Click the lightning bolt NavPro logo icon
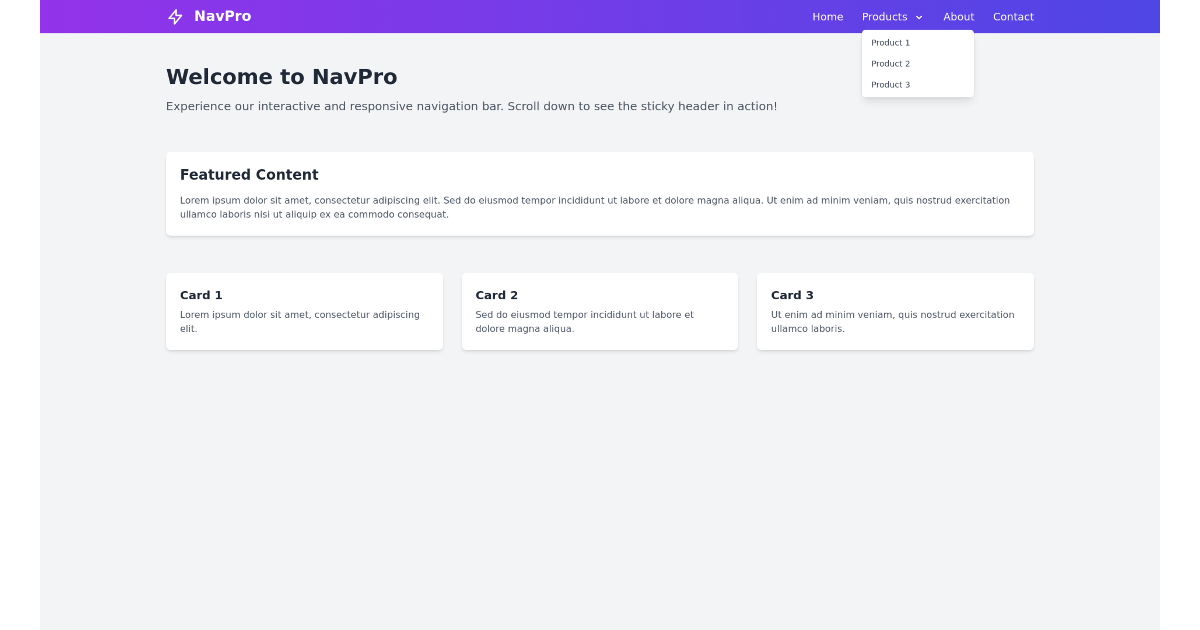The image size is (1200, 630). 174,16
